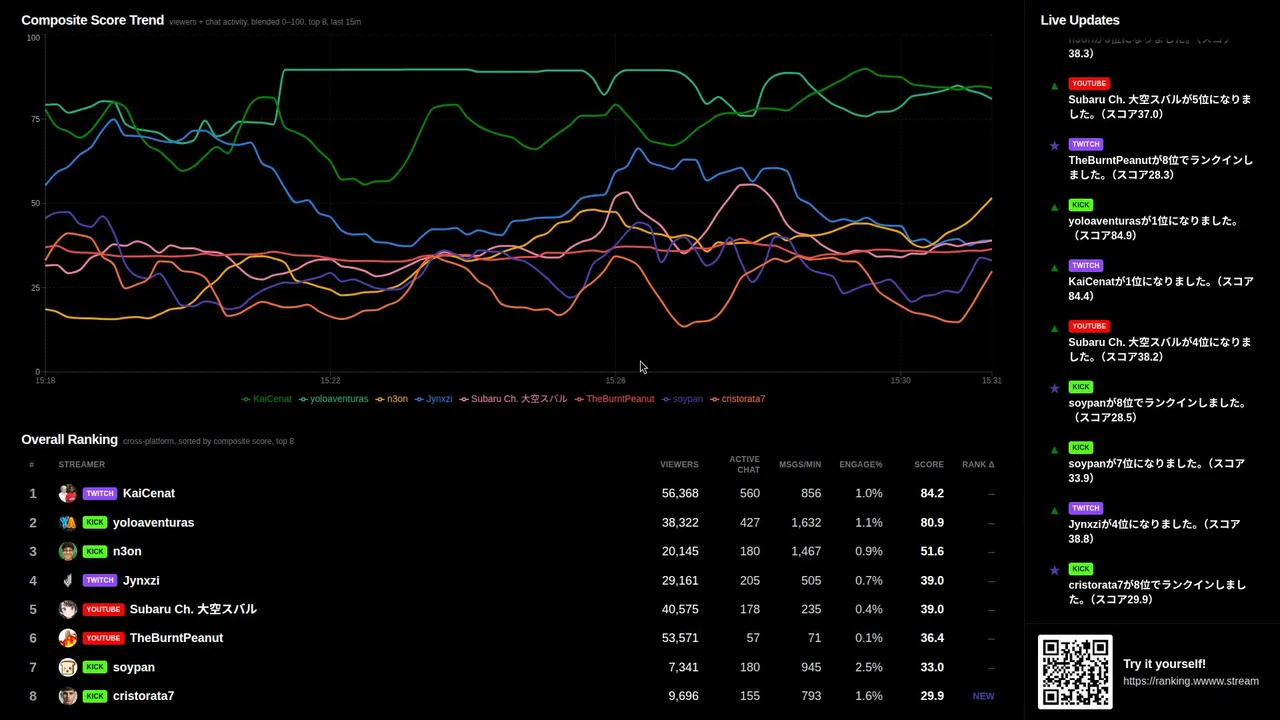The height and width of the screenshot is (720, 1280).
Task: Click n3on's avatar in the ranking table
Action: coord(68,551)
